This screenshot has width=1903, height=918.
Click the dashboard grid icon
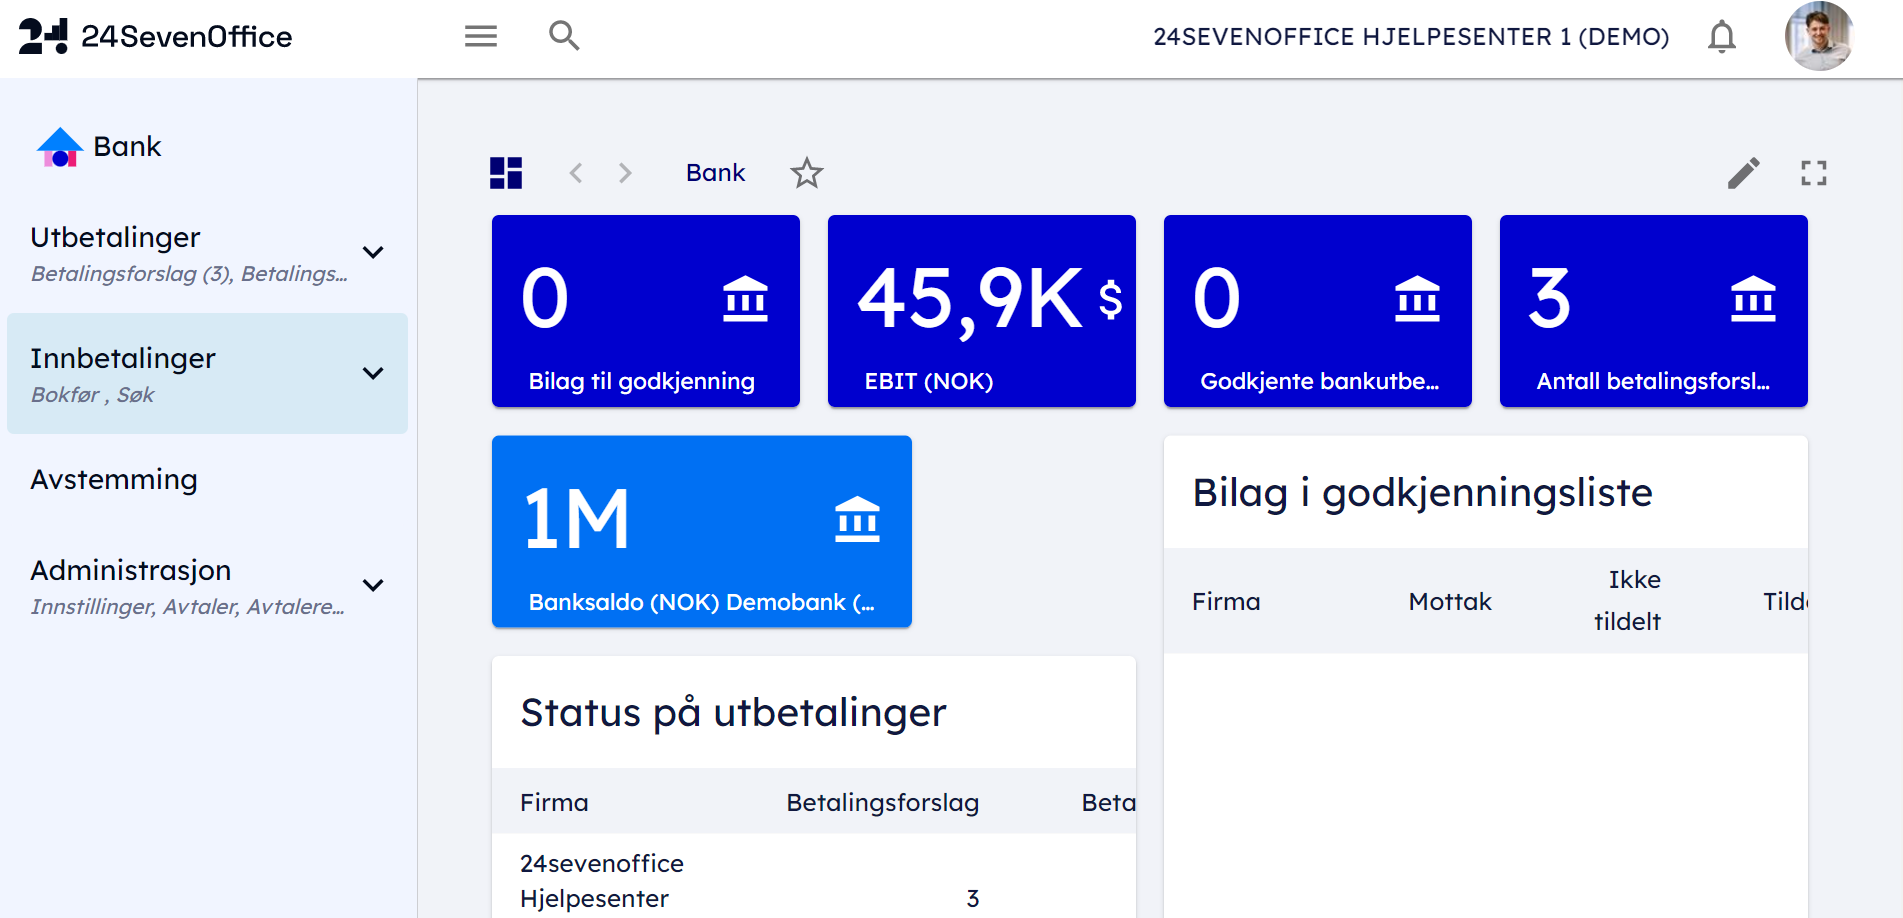506,173
